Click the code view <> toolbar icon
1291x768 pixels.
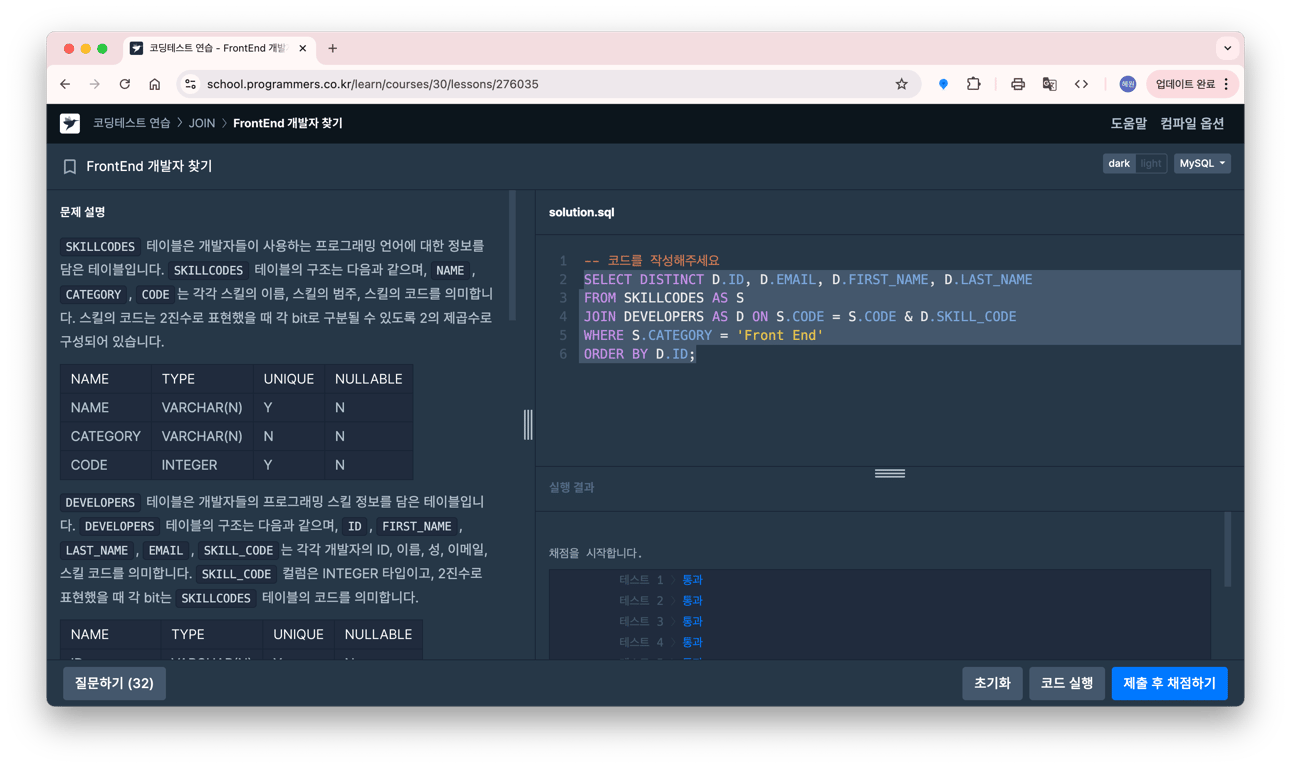[x=1081, y=84]
